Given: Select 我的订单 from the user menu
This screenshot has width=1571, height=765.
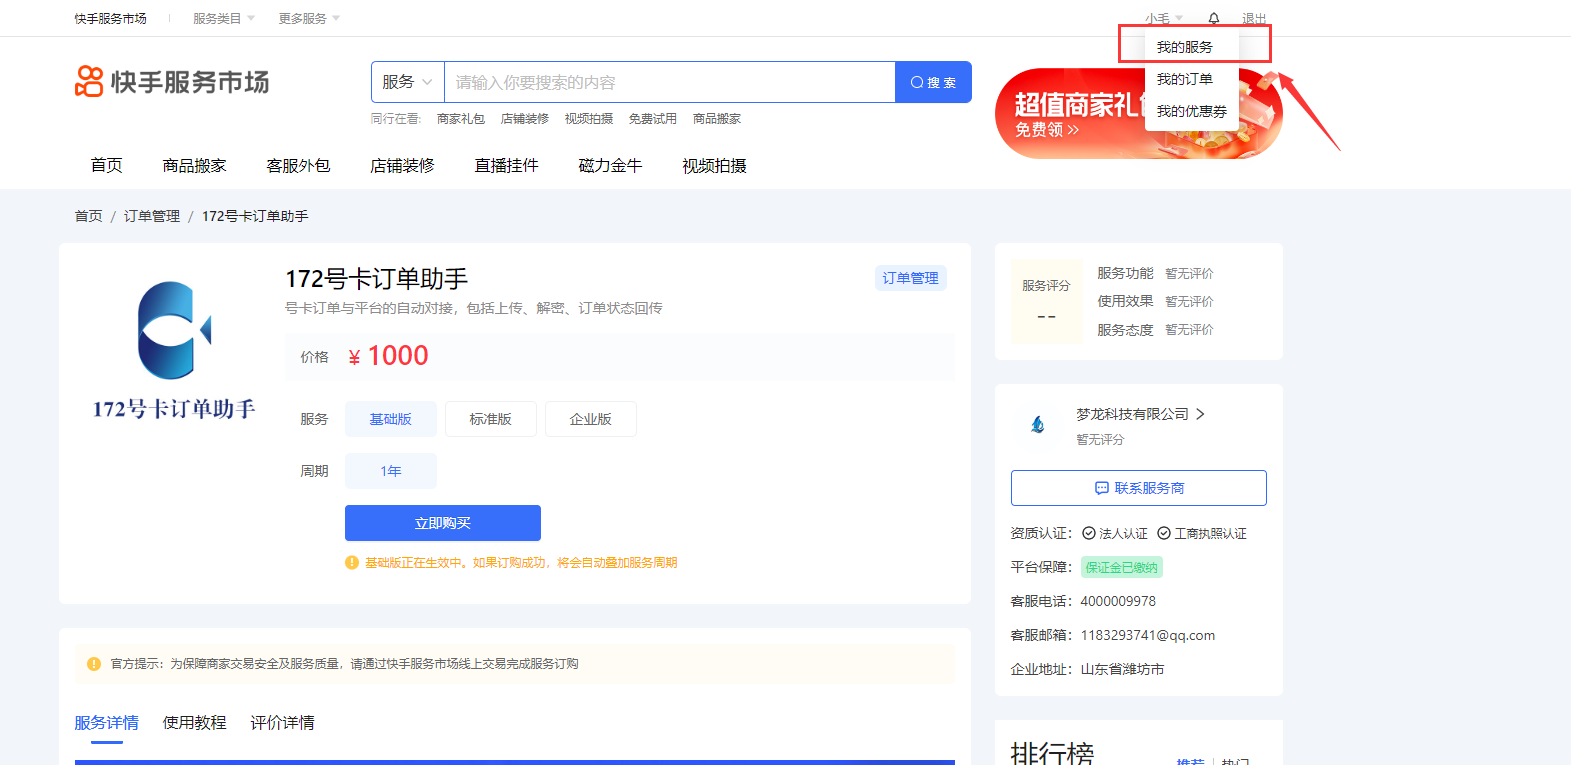Looking at the screenshot, I should (1185, 79).
